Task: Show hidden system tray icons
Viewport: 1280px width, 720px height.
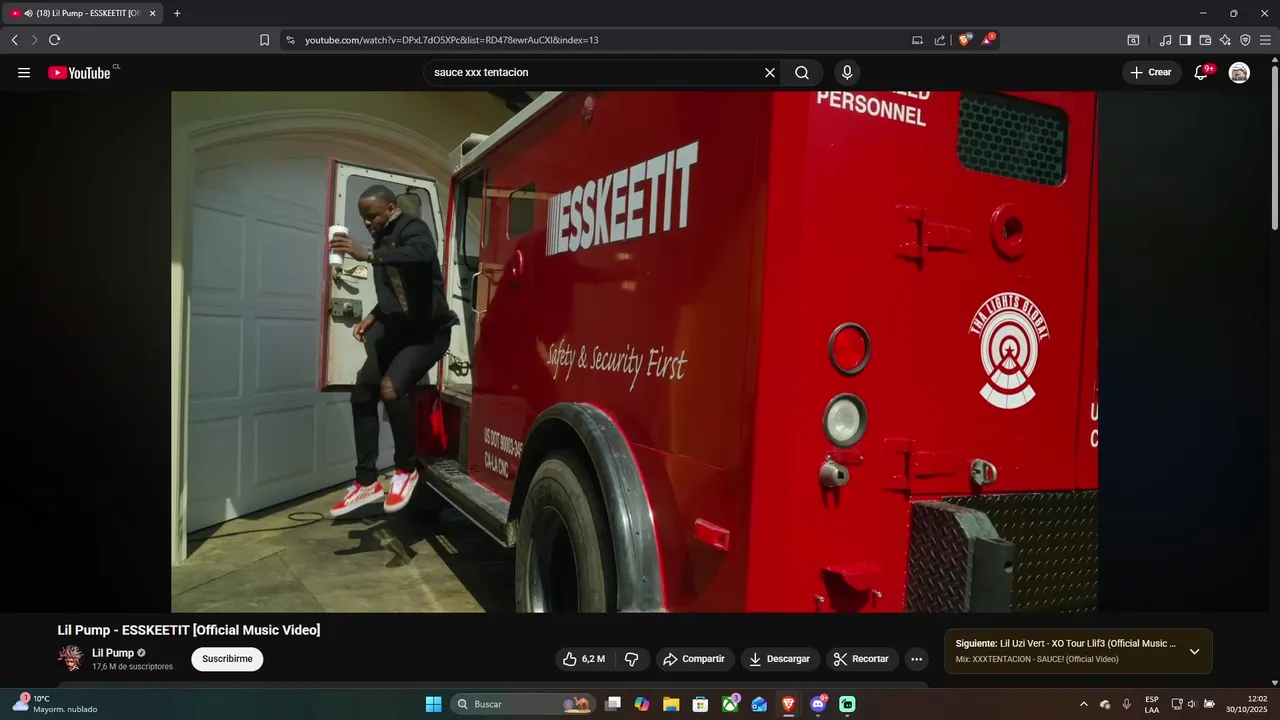Action: coord(1083,704)
